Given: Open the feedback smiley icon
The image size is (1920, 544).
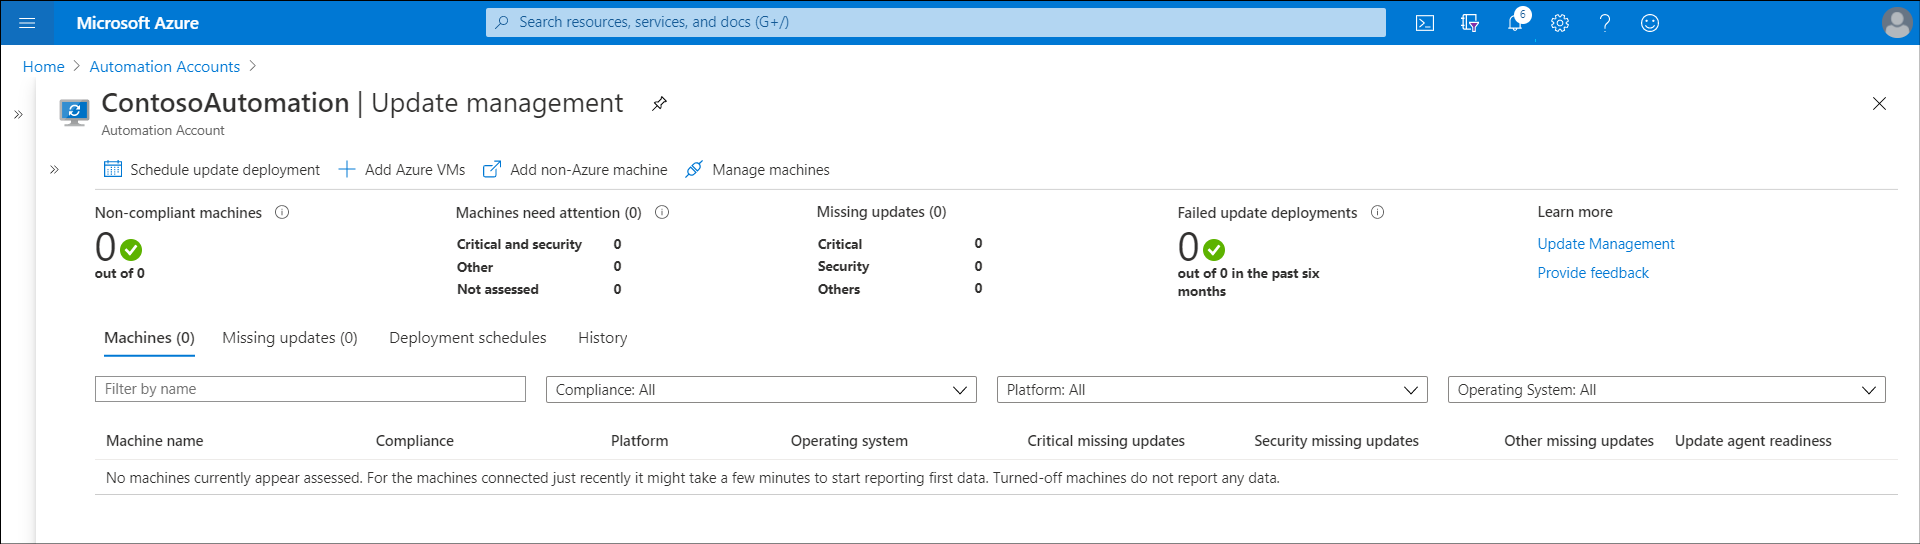Looking at the screenshot, I should (1650, 23).
